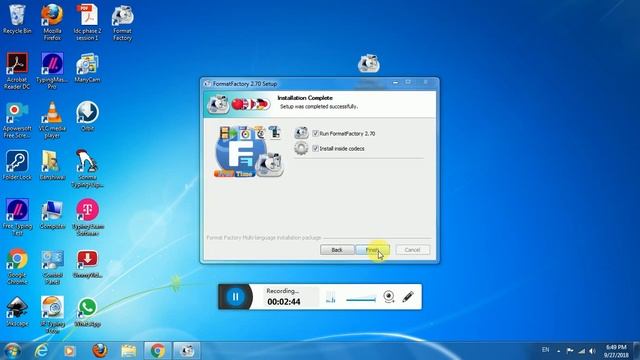Select the WhatsApp desktop shortcut
Screen dimensions: 640x360
point(87,312)
